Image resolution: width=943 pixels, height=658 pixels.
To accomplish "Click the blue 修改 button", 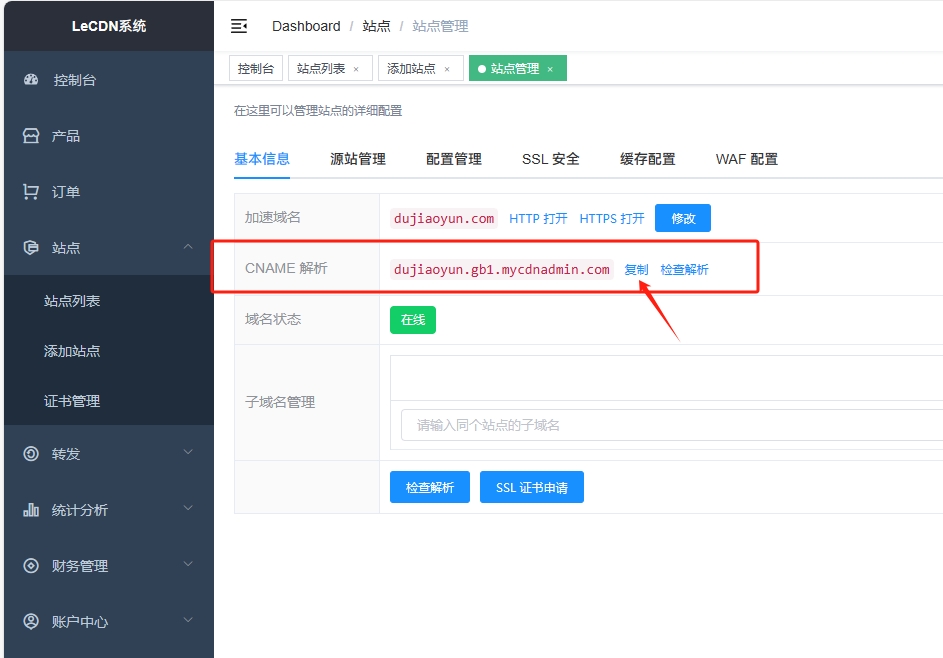I will [x=682, y=218].
